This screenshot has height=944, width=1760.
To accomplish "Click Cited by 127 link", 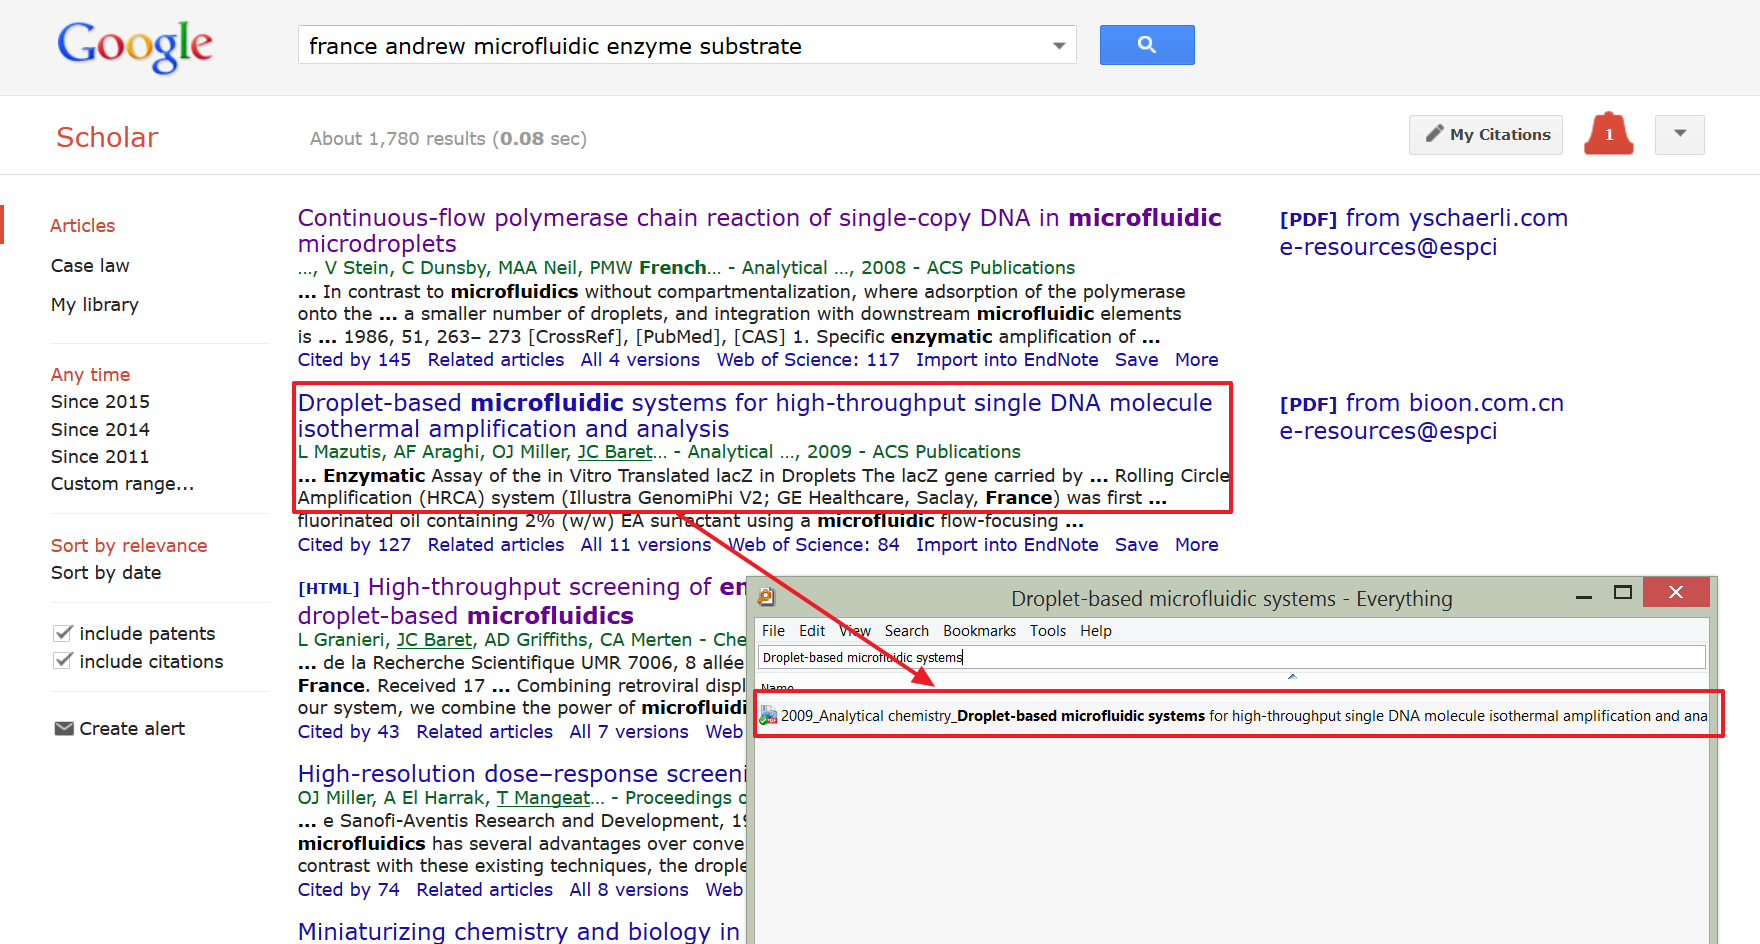I will click(354, 545).
